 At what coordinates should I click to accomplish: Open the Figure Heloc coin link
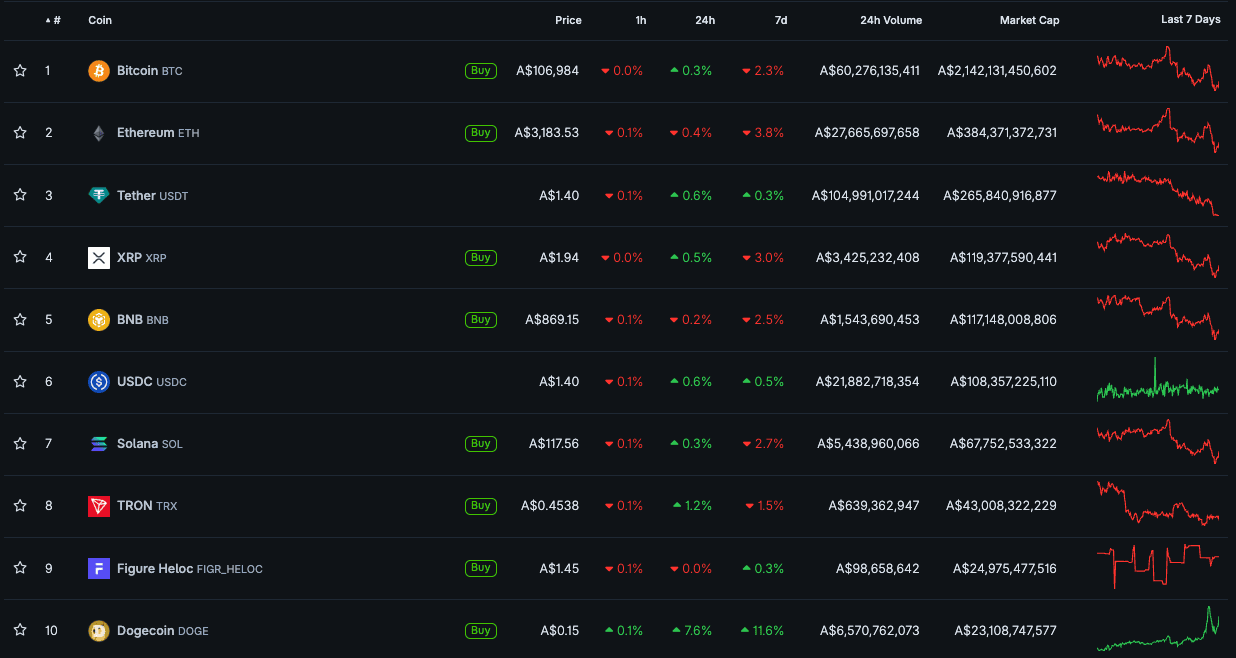click(x=155, y=569)
